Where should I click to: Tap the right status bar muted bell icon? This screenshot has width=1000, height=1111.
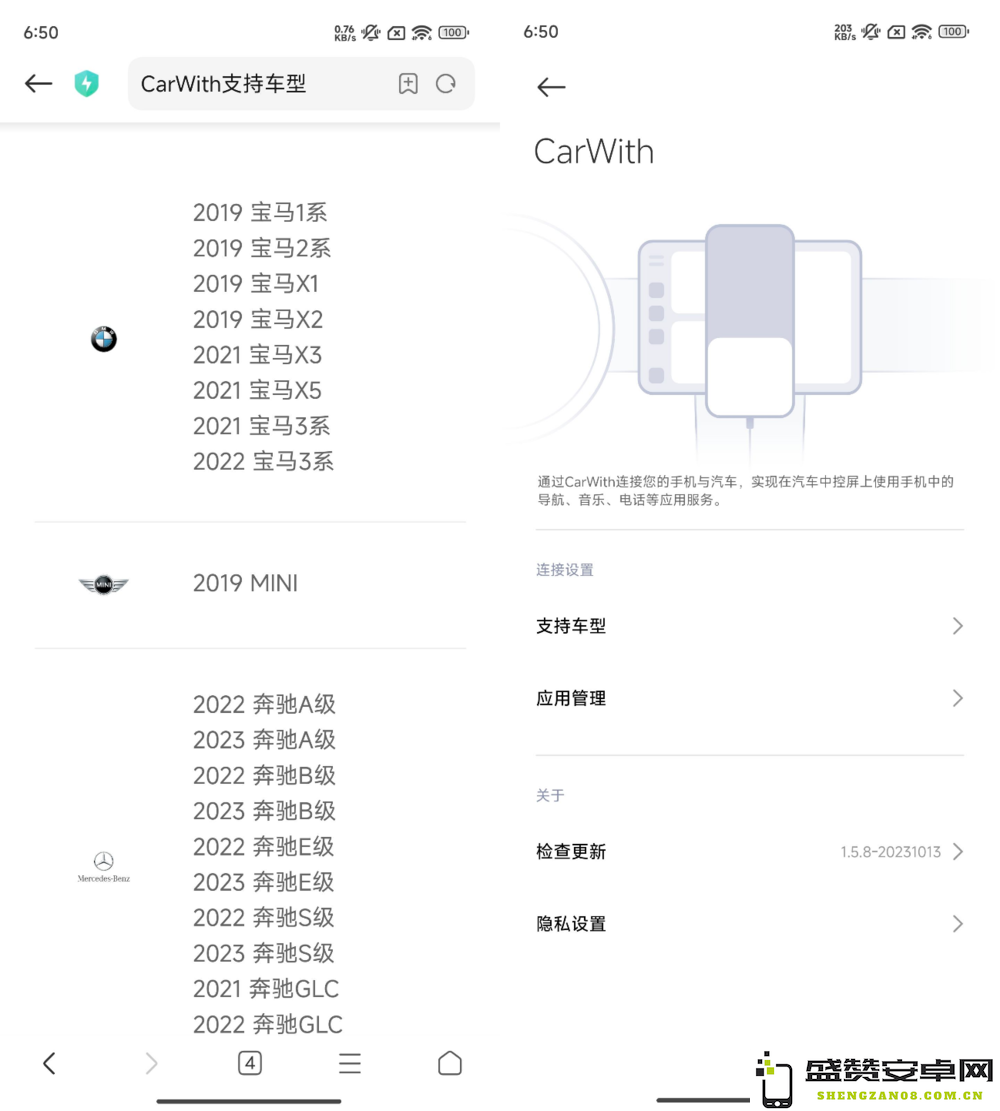click(870, 32)
